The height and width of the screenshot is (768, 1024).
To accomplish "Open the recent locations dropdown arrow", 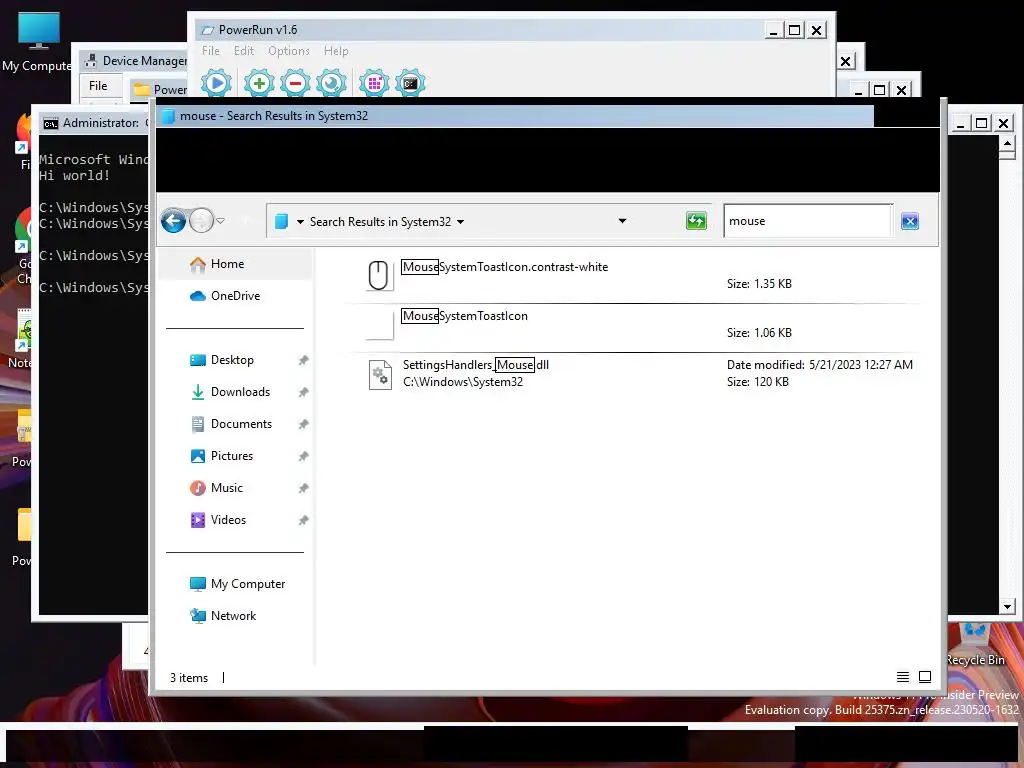I will point(221,221).
